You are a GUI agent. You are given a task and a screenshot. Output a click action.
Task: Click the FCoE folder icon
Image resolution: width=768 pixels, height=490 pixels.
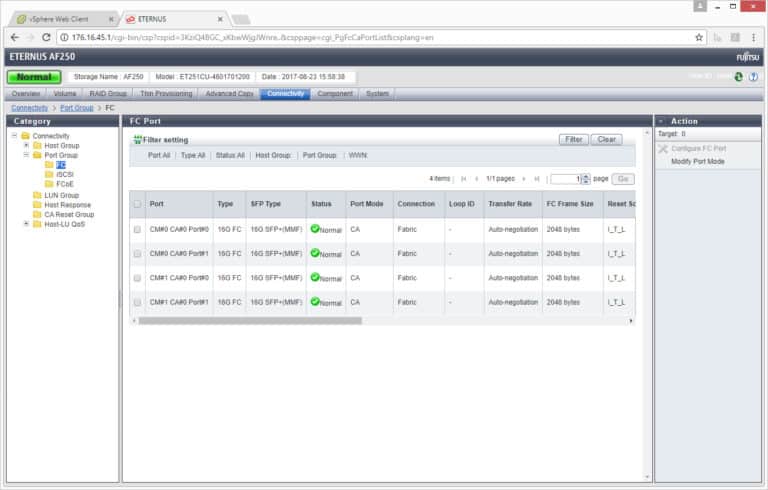coord(49,184)
